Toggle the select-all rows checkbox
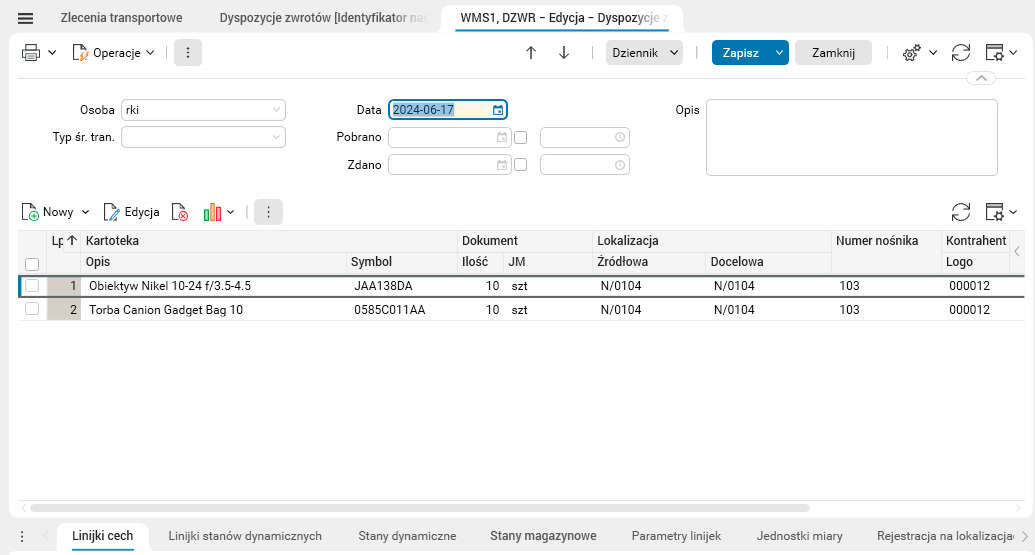Screen dimensions: 1035x555 click(x=32, y=264)
